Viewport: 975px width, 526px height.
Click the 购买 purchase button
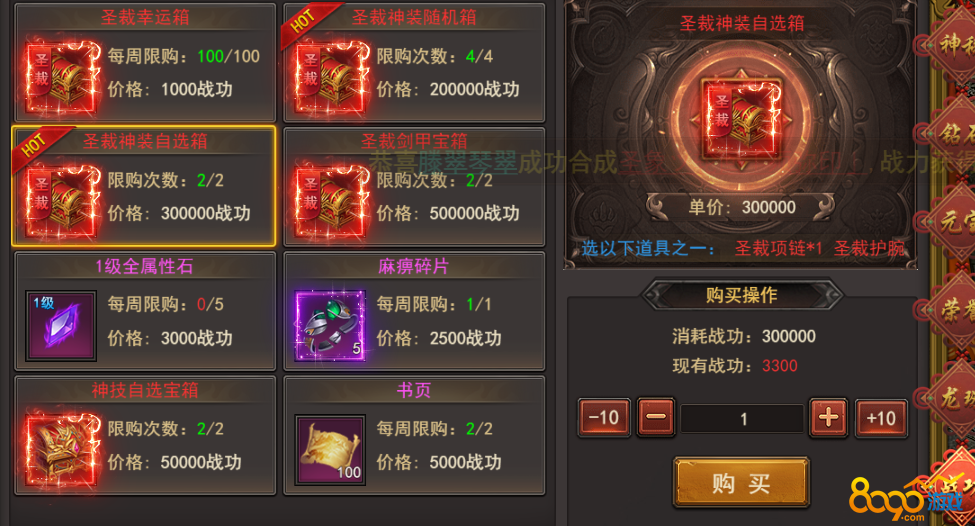[x=741, y=482]
